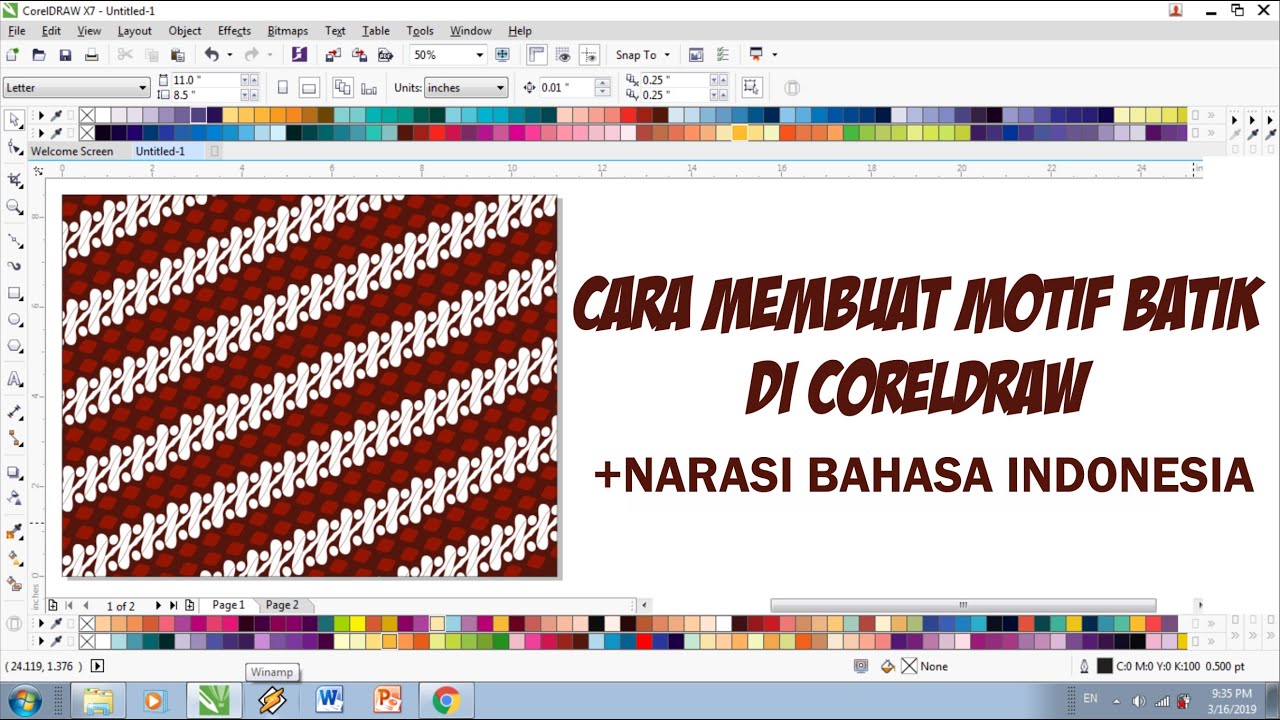Click the Open folder icon in the toolbar
This screenshot has width=1280, height=720.
click(39, 55)
